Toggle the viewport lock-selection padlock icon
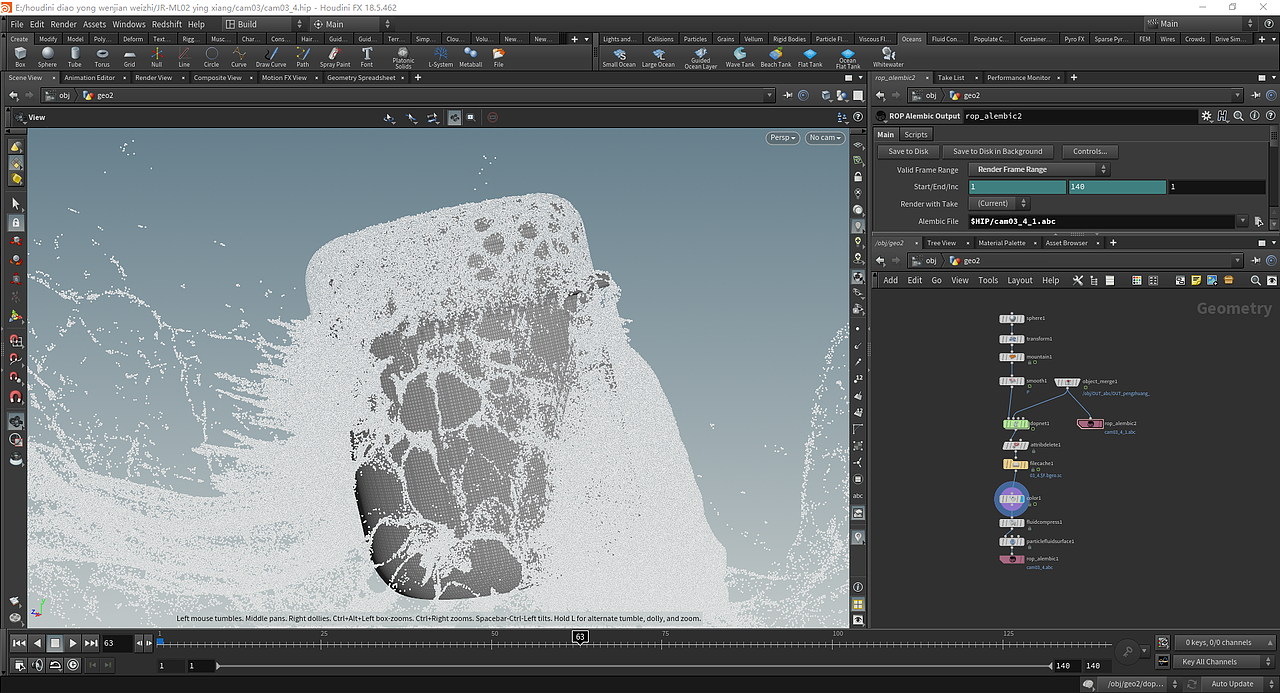Viewport: 1280px width, 693px height. (x=16, y=222)
